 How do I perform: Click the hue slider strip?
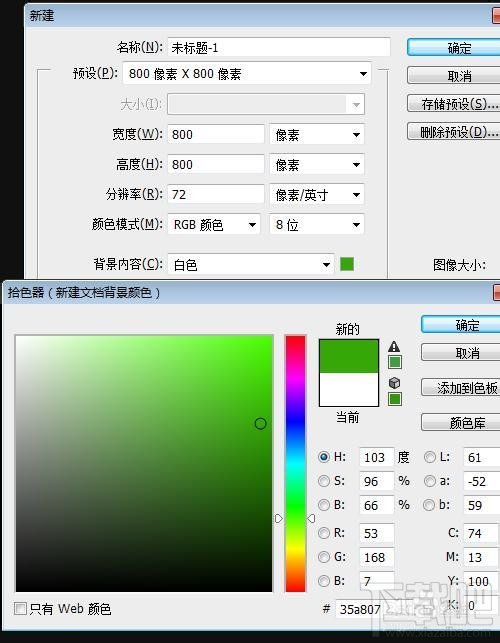click(x=295, y=463)
